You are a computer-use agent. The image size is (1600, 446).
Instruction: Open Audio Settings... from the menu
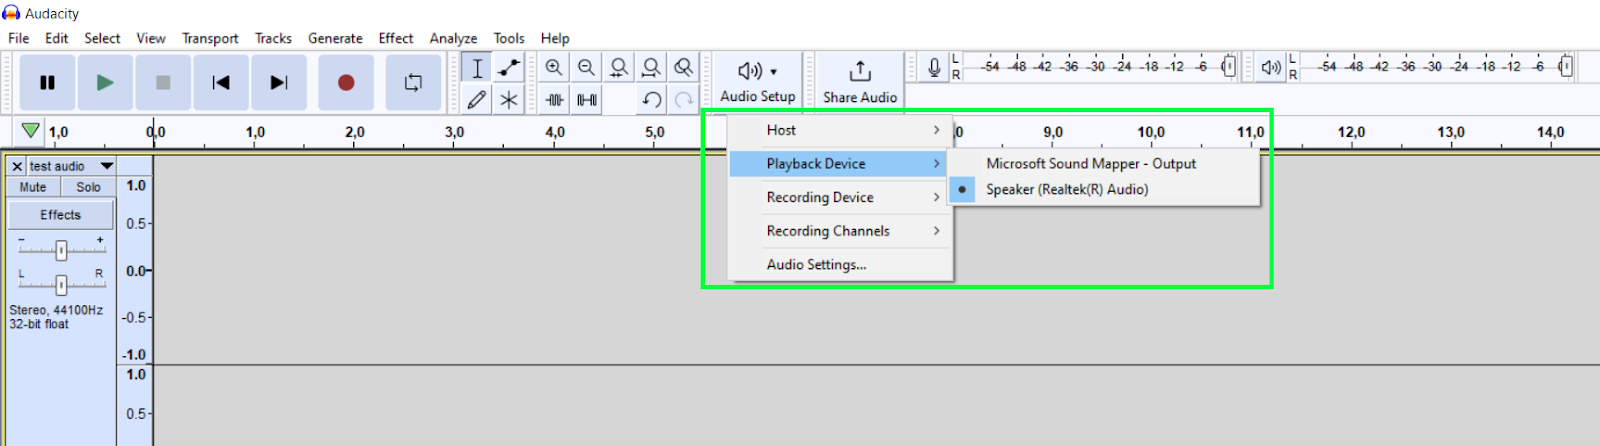tap(840, 264)
